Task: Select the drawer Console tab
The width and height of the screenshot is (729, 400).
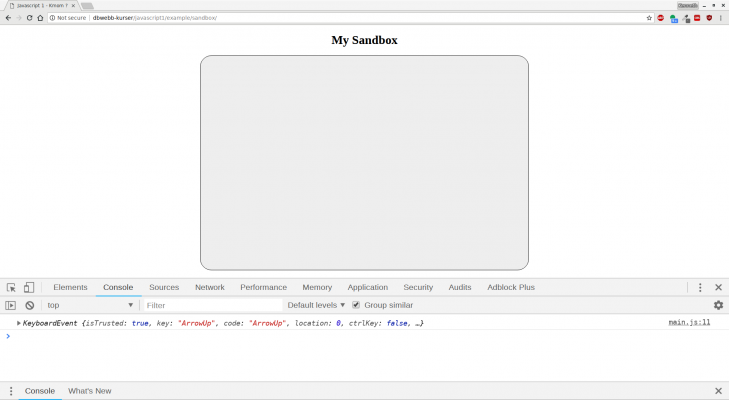Action: (x=40, y=391)
